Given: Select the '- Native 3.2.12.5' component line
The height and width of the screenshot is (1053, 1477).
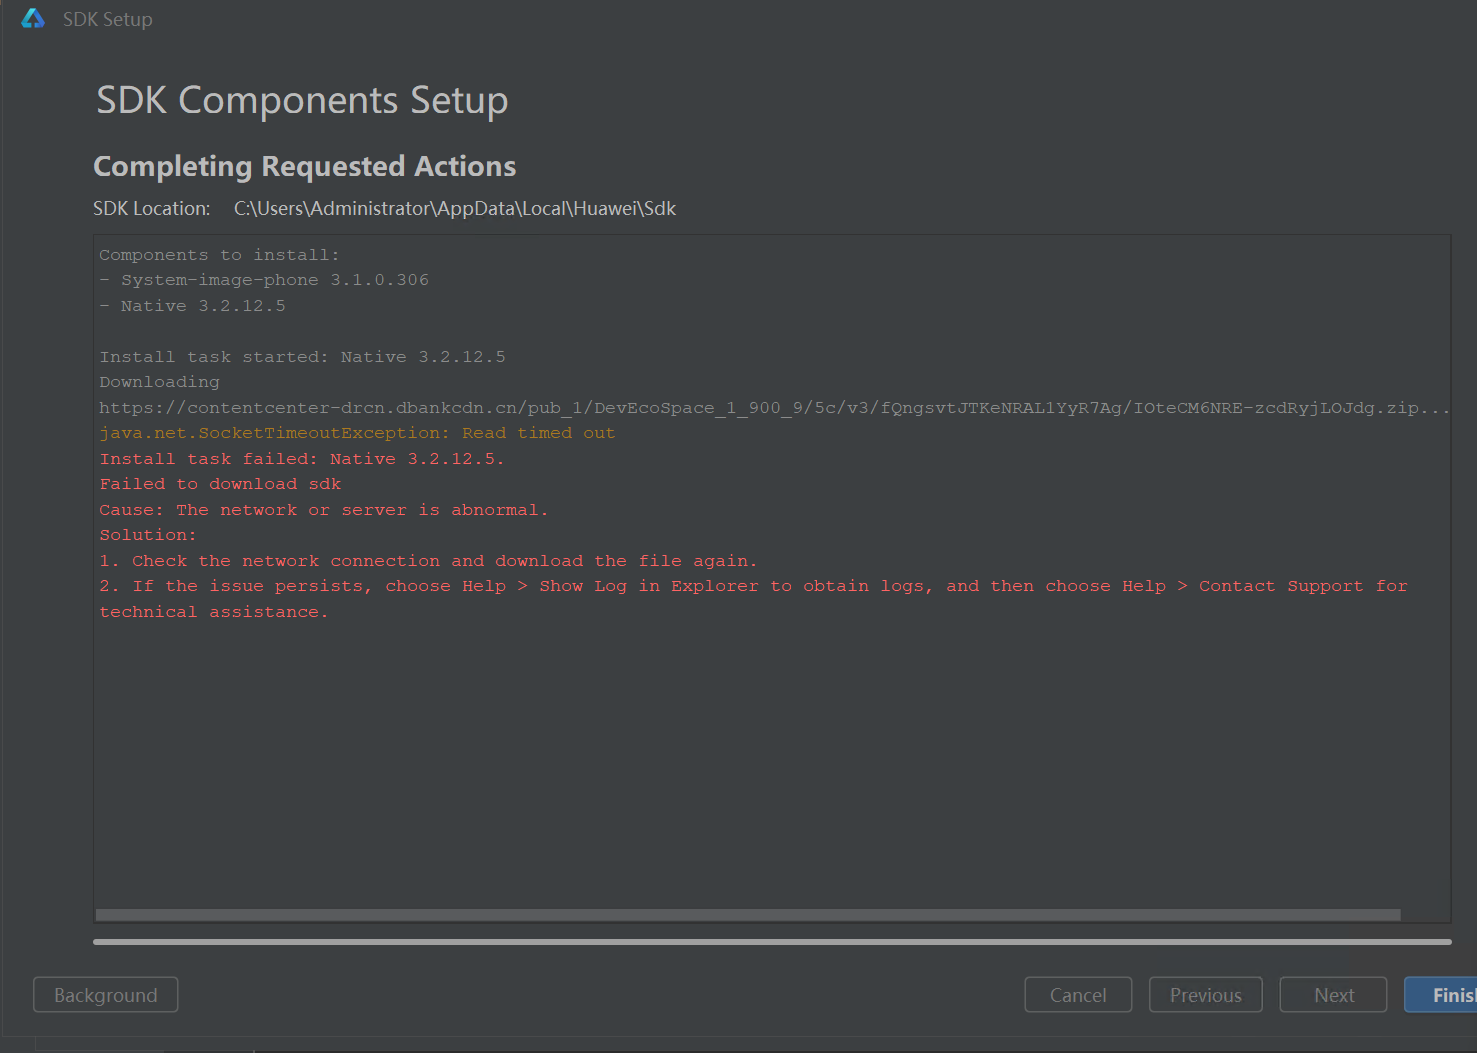Looking at the screenshot, I should [192, 306].
